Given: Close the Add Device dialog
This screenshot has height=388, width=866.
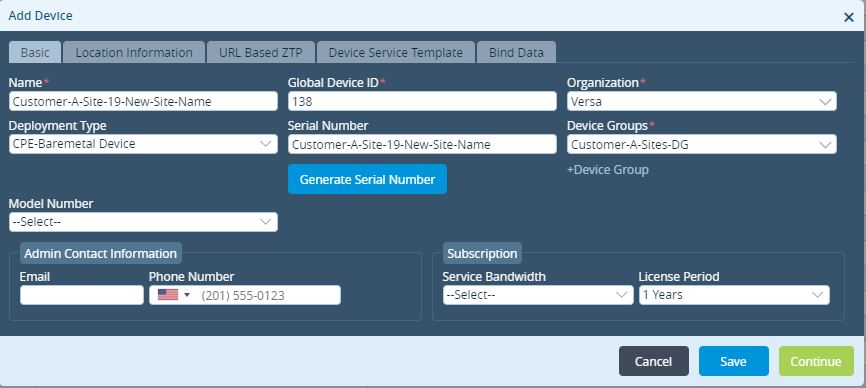Looking at the screenshot, I should point(849,17).
